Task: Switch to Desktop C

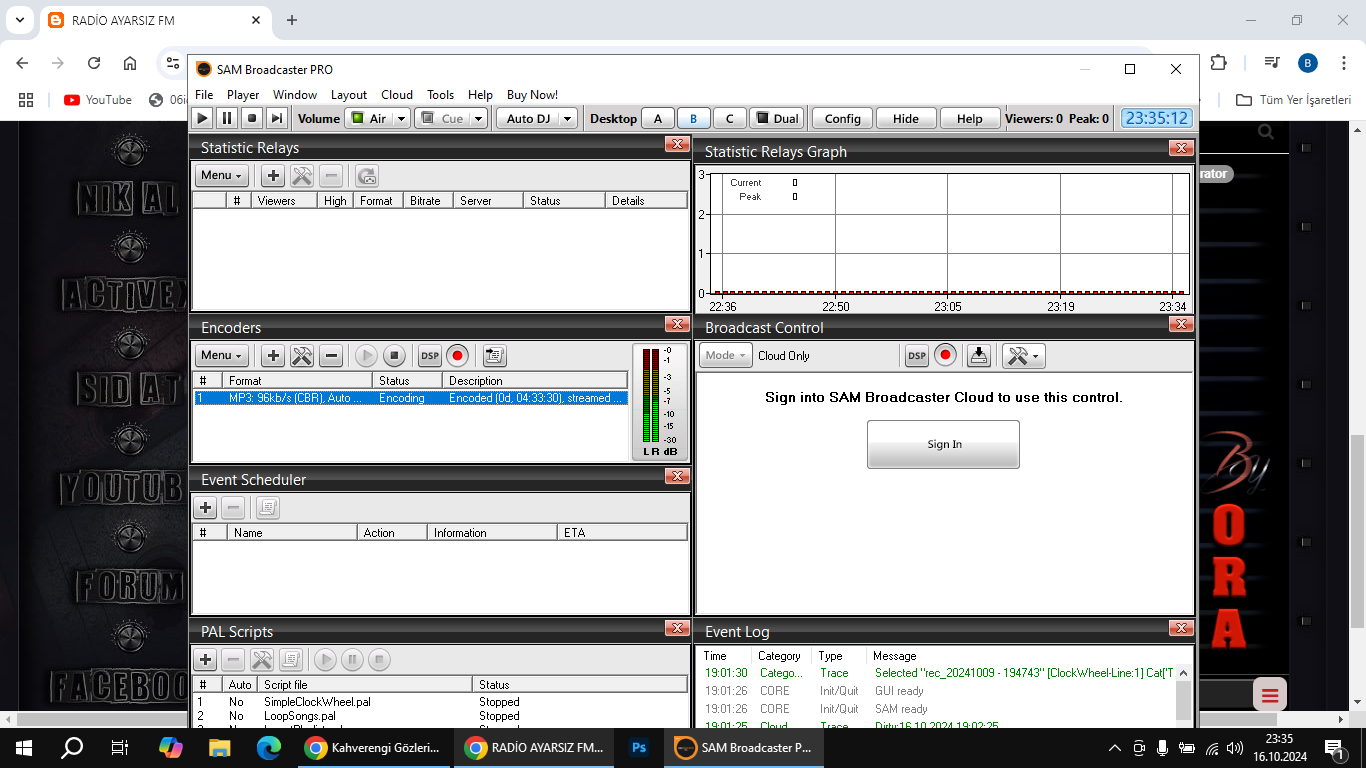Action: point(729,118)
